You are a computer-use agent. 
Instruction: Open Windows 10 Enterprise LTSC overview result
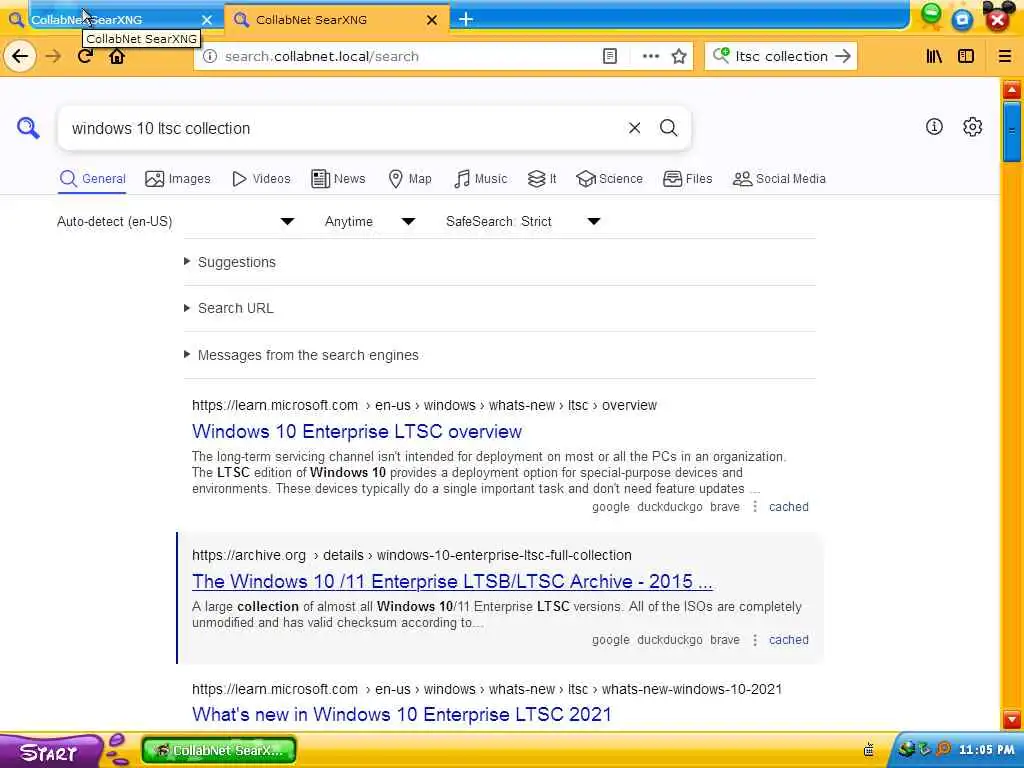[357, 432]
